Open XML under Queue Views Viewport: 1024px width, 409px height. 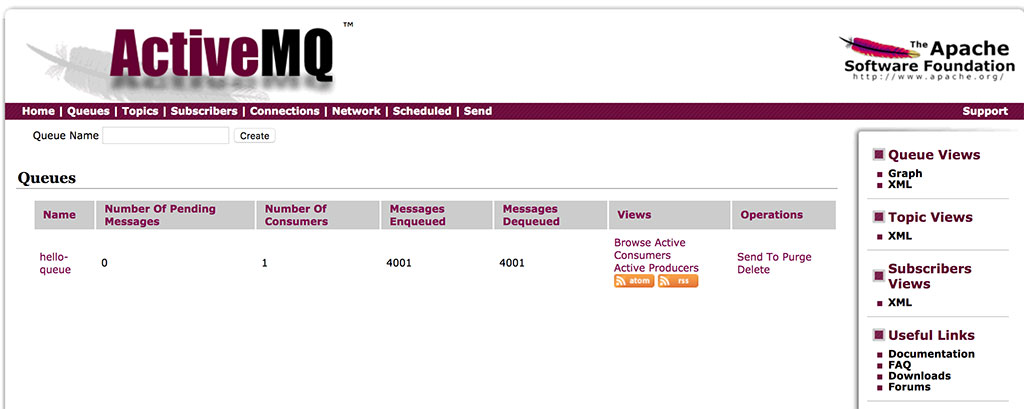coord(900,184)
